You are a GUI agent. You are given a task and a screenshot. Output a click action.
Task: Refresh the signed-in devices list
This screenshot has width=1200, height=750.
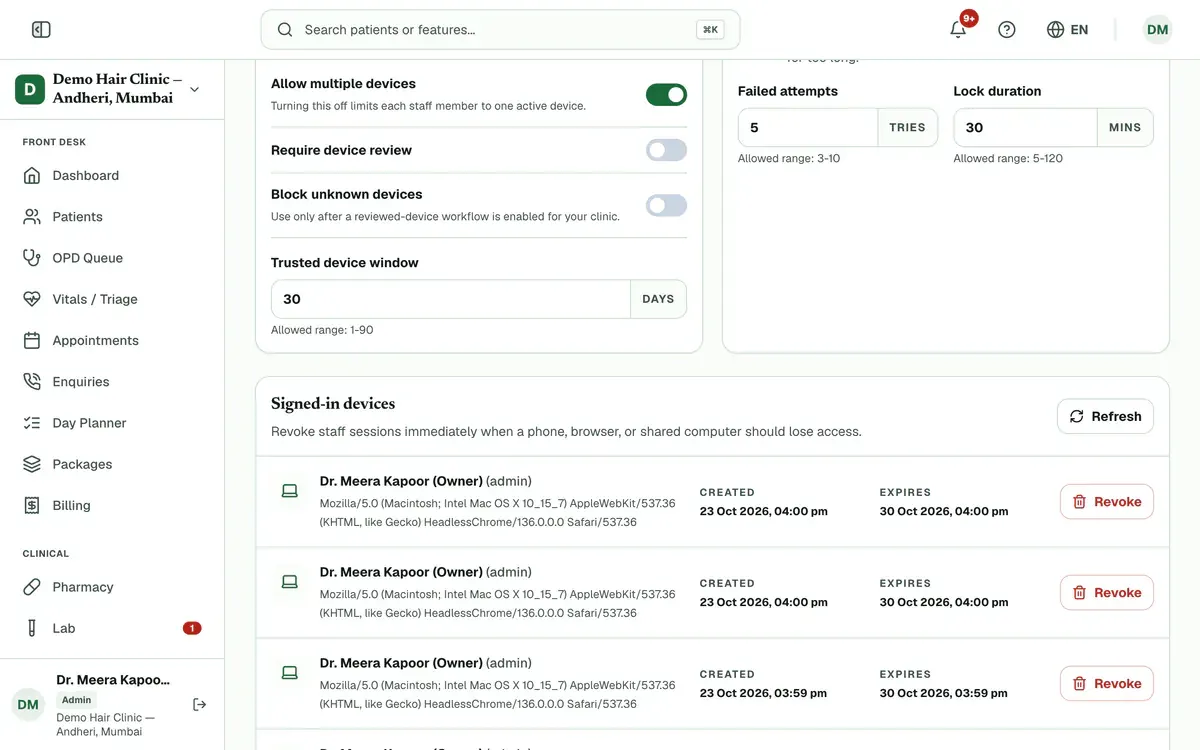(x=1105, y=417)
